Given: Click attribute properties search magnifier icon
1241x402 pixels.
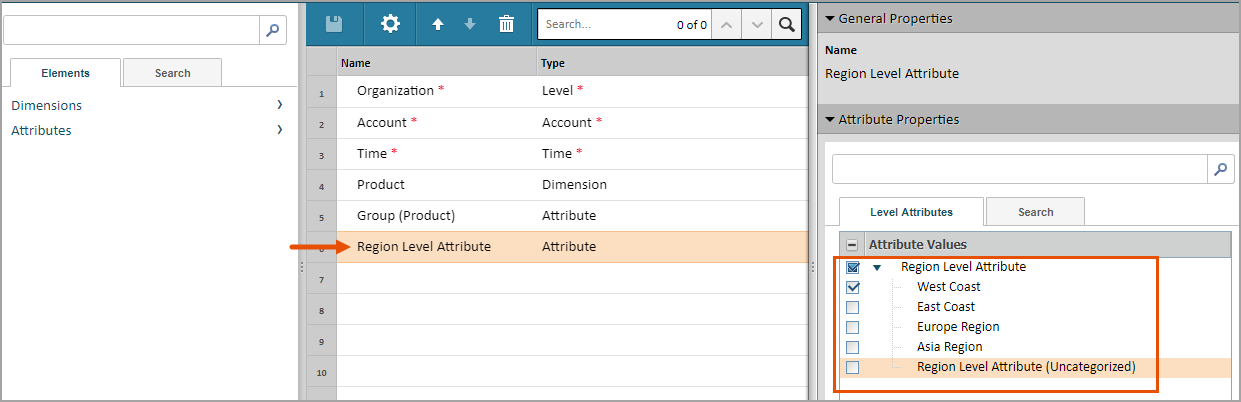Looking at the screenshot, I should point(1221,169).
